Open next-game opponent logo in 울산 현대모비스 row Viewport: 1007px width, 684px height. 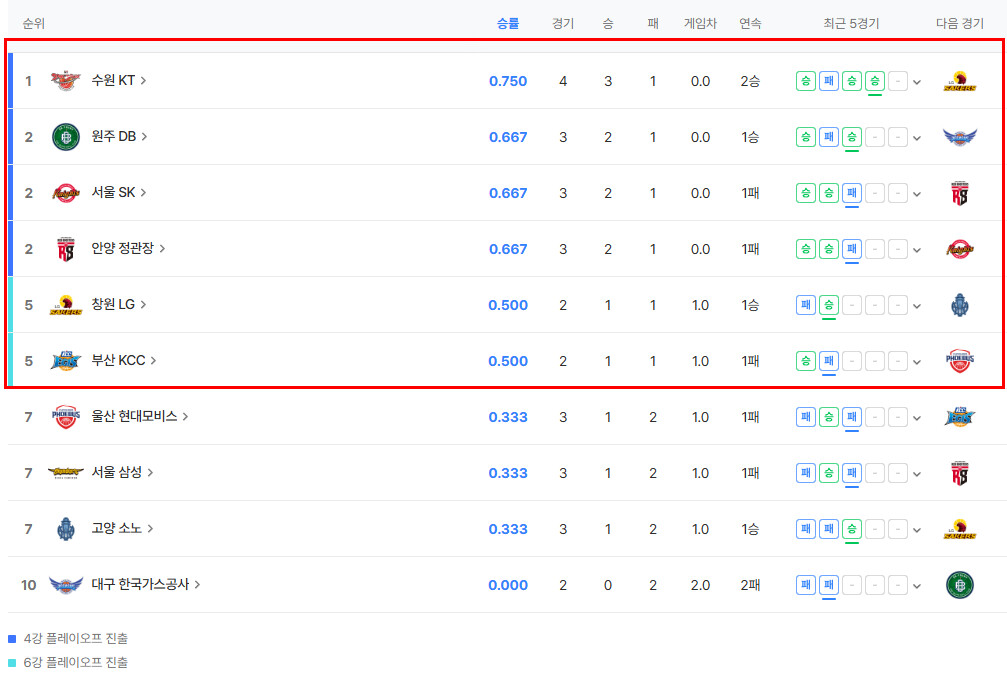pos(959,417)
